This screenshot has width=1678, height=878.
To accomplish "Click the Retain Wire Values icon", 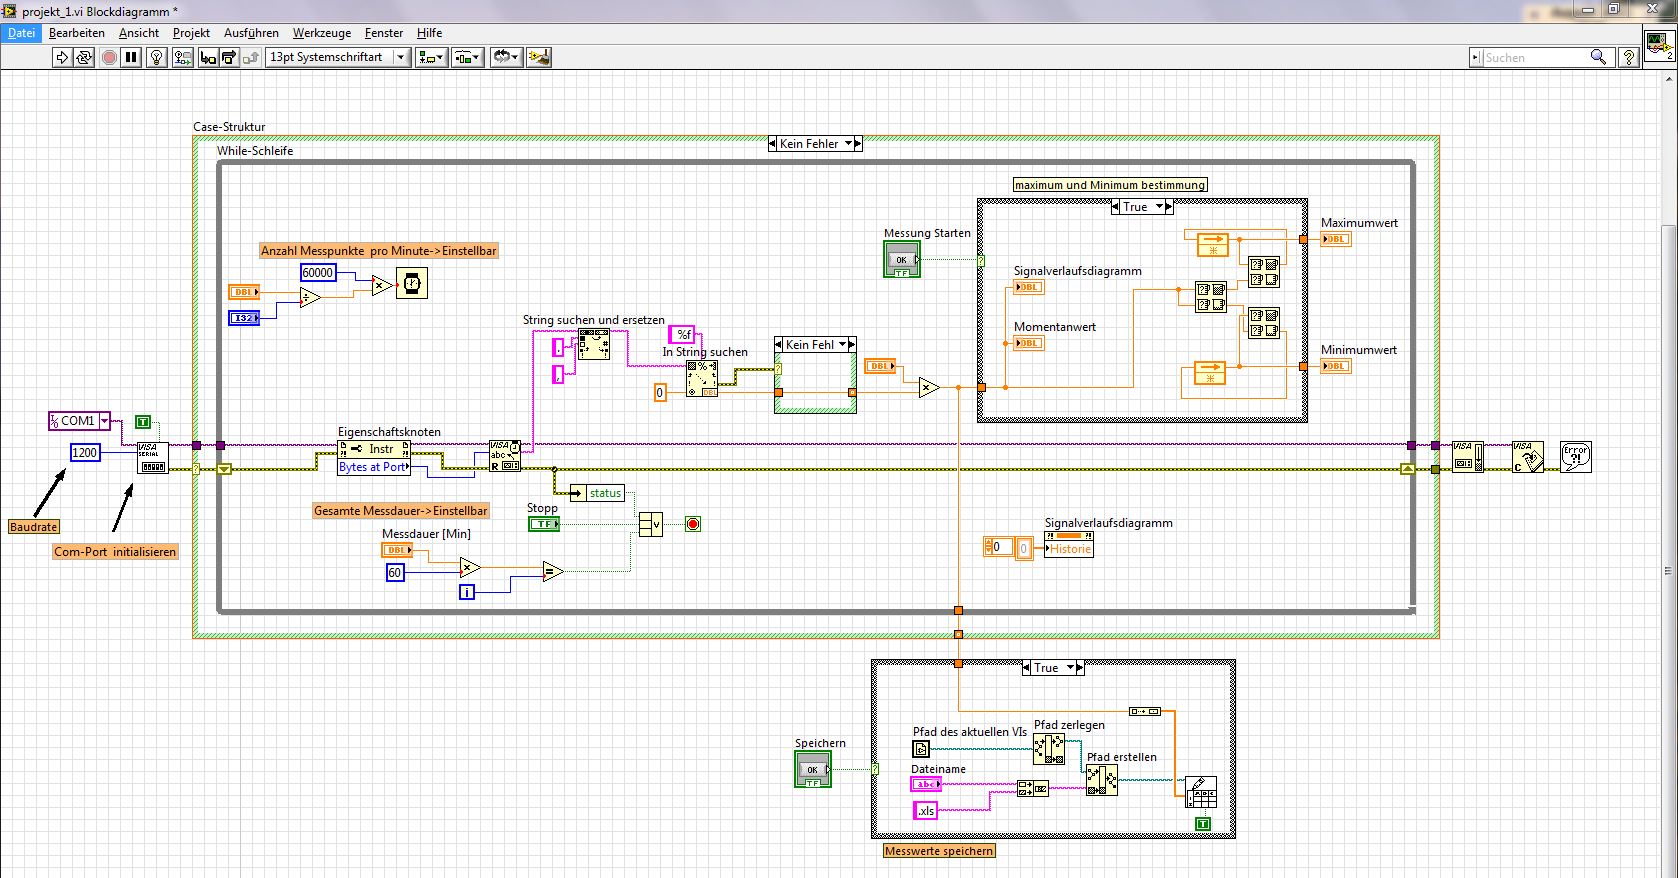I will pos(183,58).
